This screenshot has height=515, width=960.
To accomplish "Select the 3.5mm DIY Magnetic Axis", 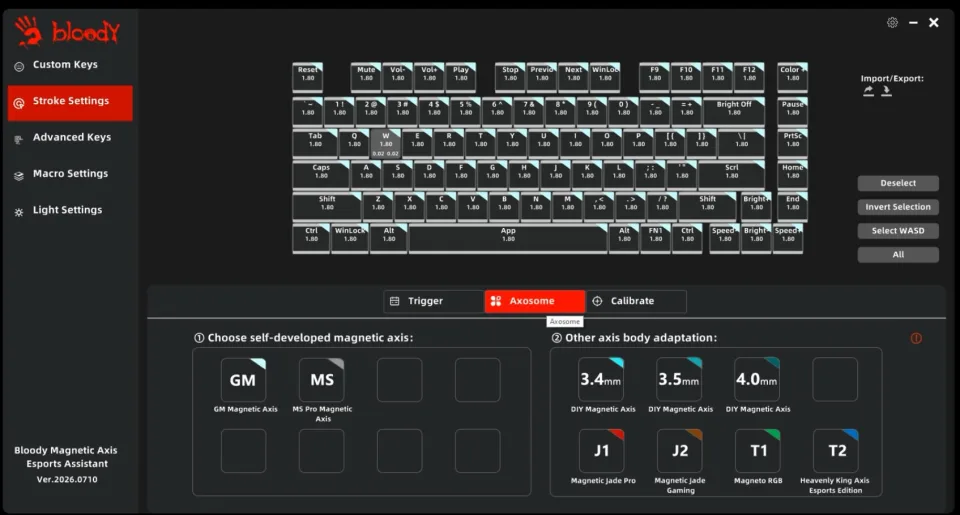I will point(679,379).
